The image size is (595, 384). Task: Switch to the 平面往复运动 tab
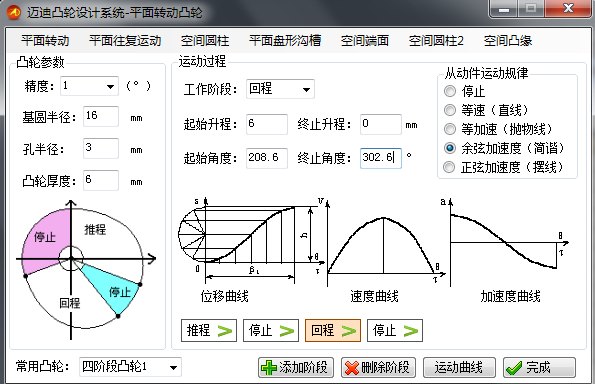coord(125,41)
